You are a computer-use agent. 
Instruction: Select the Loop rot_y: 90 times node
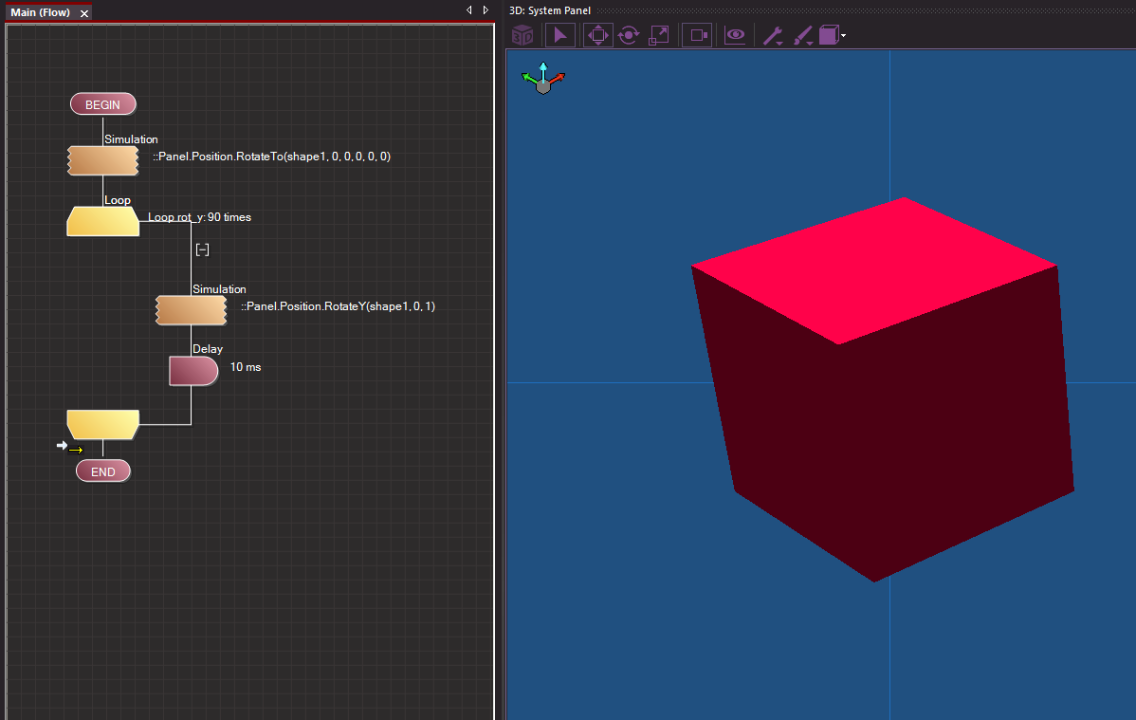pos(102,220)
